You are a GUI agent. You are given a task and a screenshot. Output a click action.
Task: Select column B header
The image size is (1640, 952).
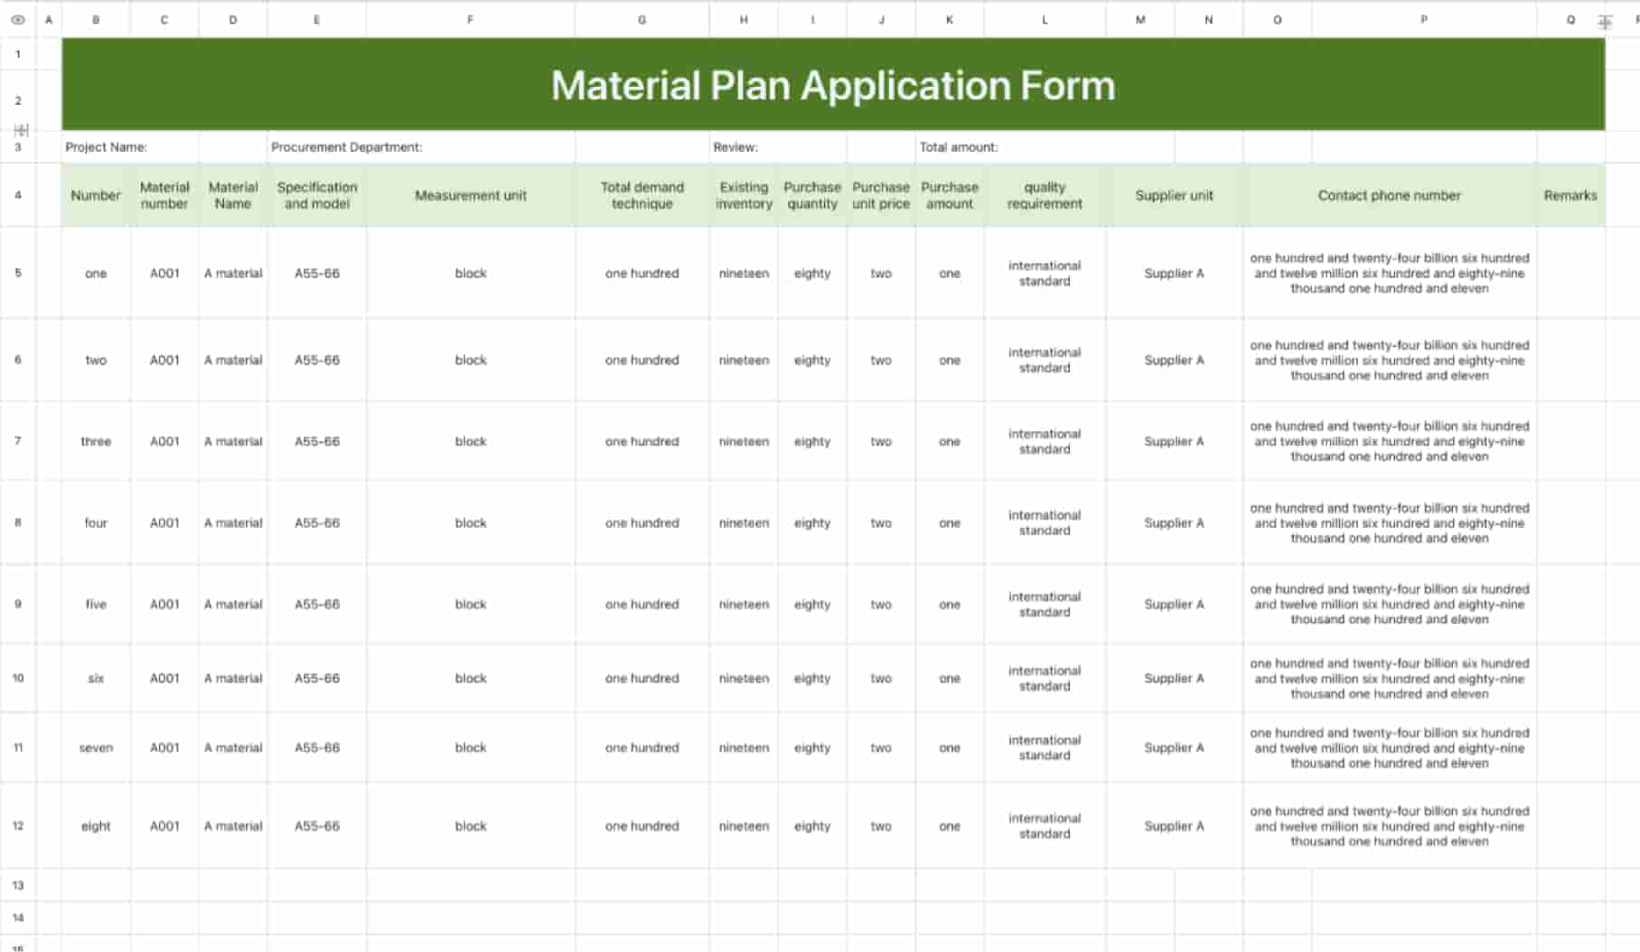coord(96,20)
